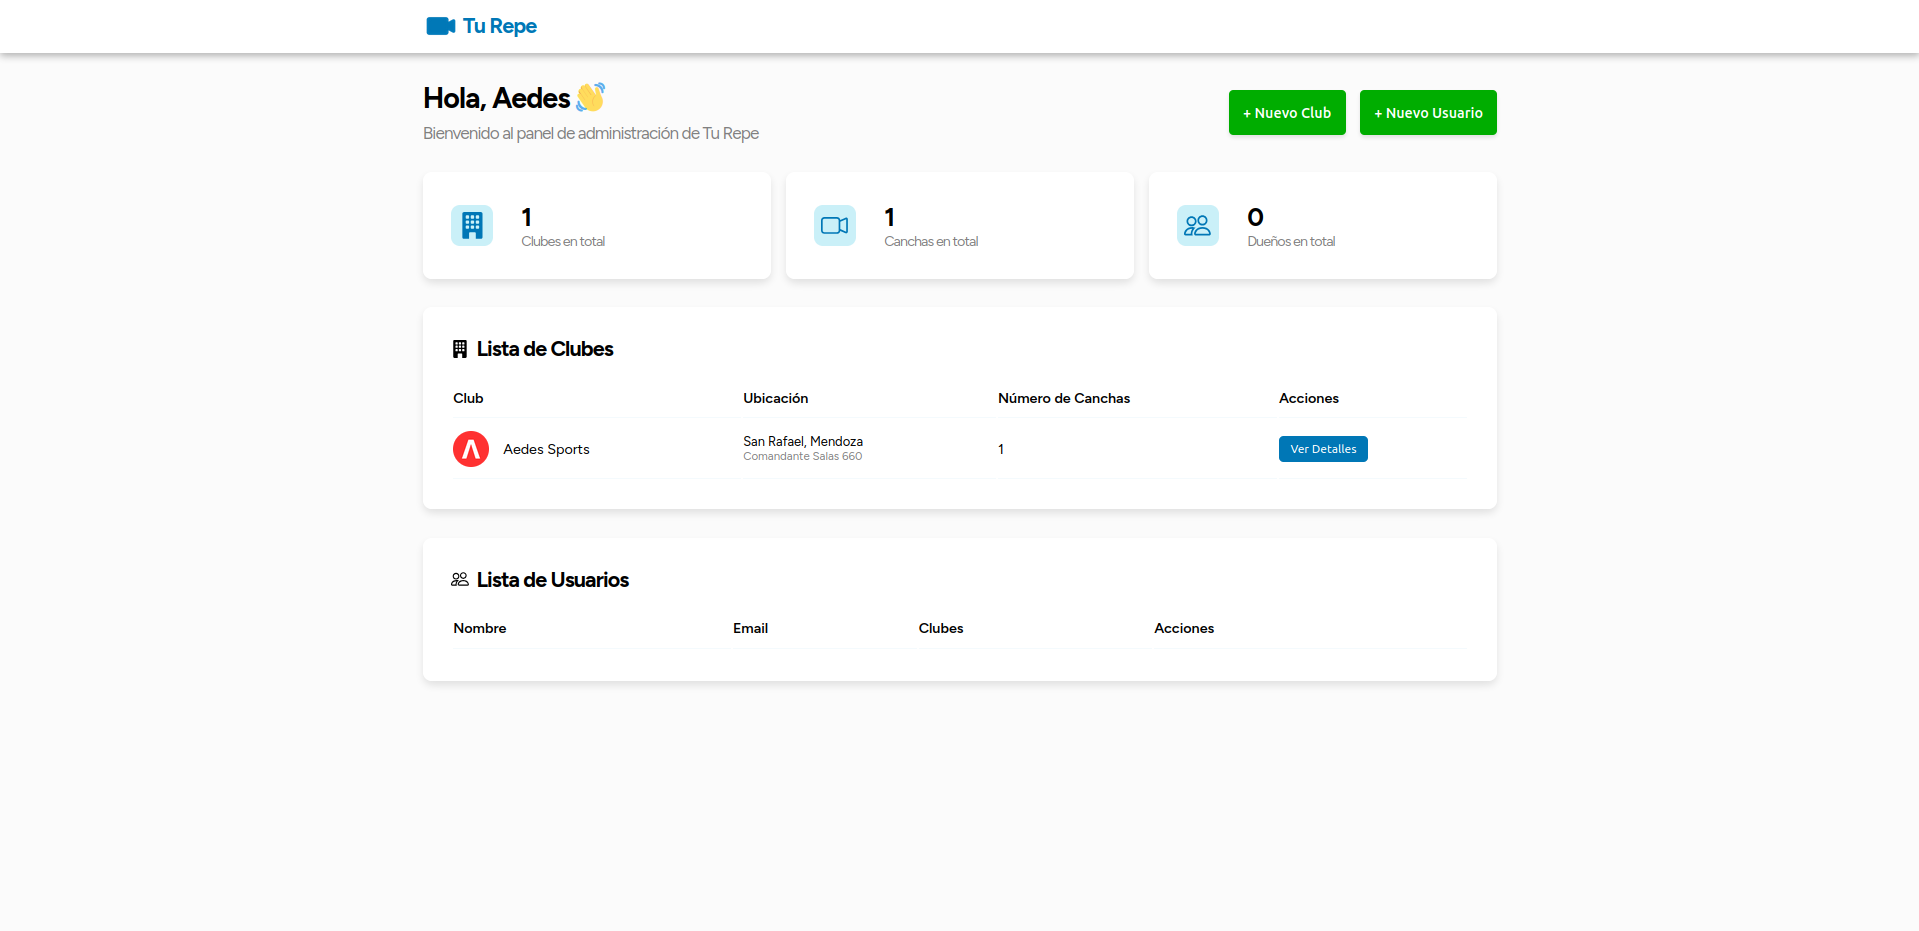
Task: Click the people icon on Dueños stats card
Action: click(1197, 225)
